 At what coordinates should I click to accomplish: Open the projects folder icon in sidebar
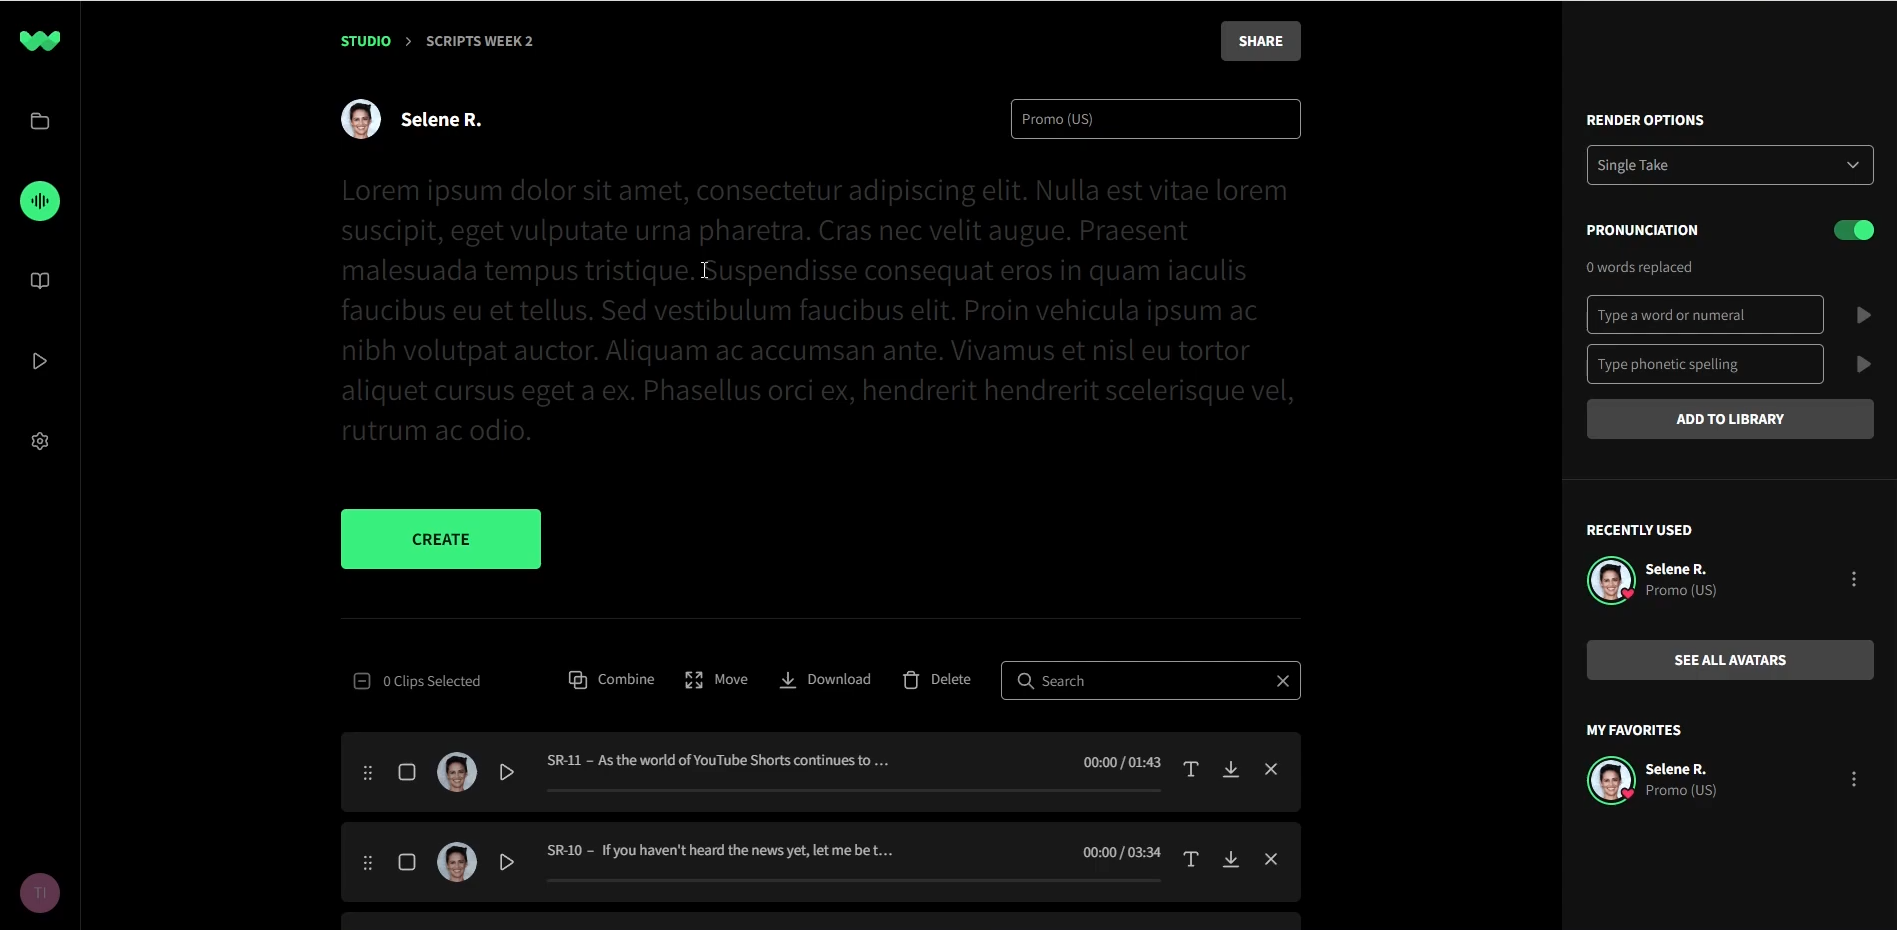tap(39, 121)
